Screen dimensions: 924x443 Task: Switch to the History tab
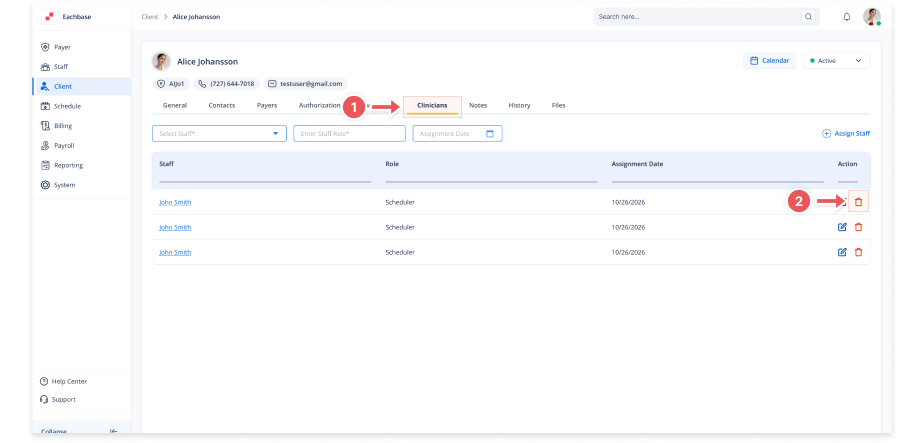point(519,105)
